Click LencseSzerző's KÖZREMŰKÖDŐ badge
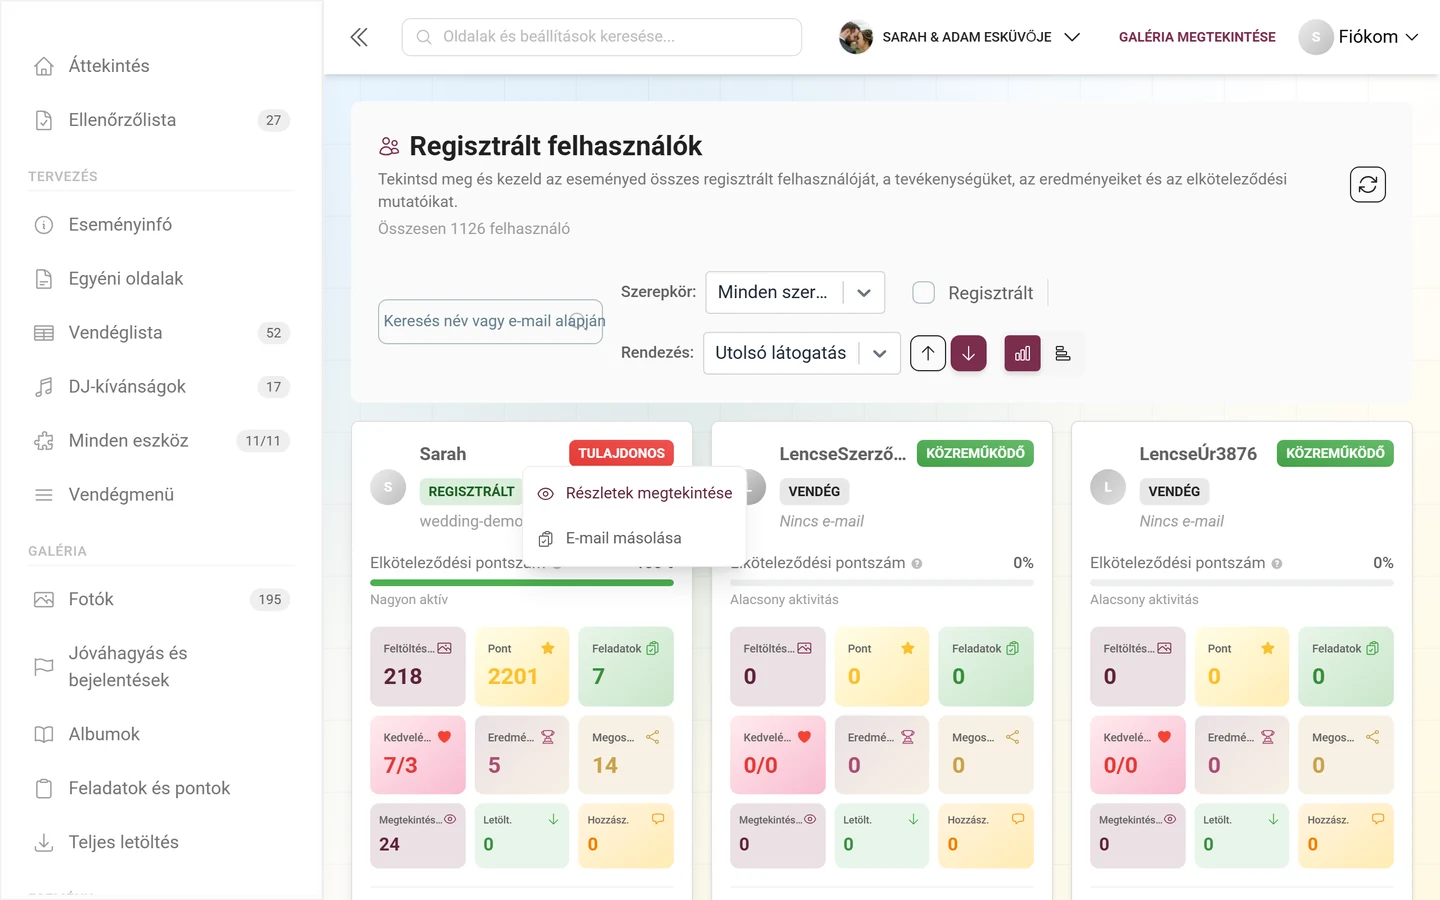The height and width of the screenshot is (900, 1440). point(975,453)
